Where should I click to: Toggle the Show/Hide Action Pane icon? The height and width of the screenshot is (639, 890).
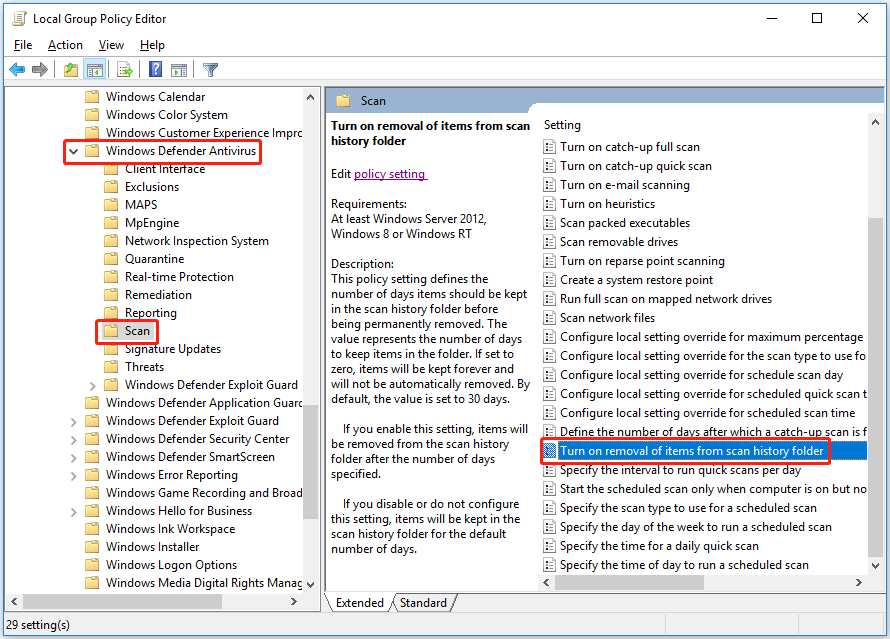[x=179, y=70]
